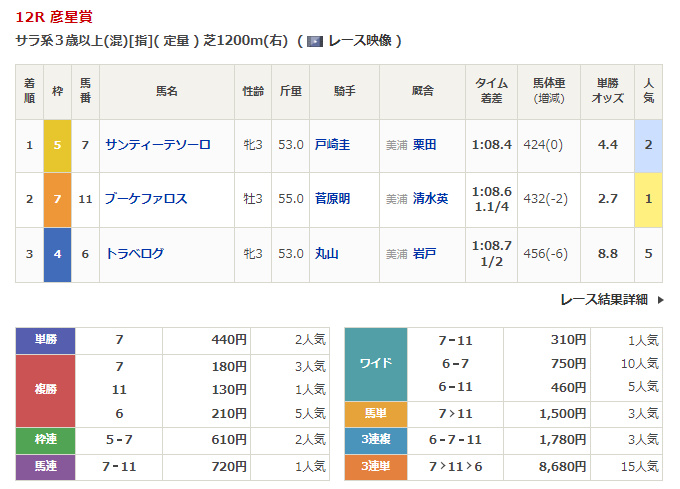680x489 pixels.
Task: Open trainer 岩戸's profile
Action: [425, 254]
